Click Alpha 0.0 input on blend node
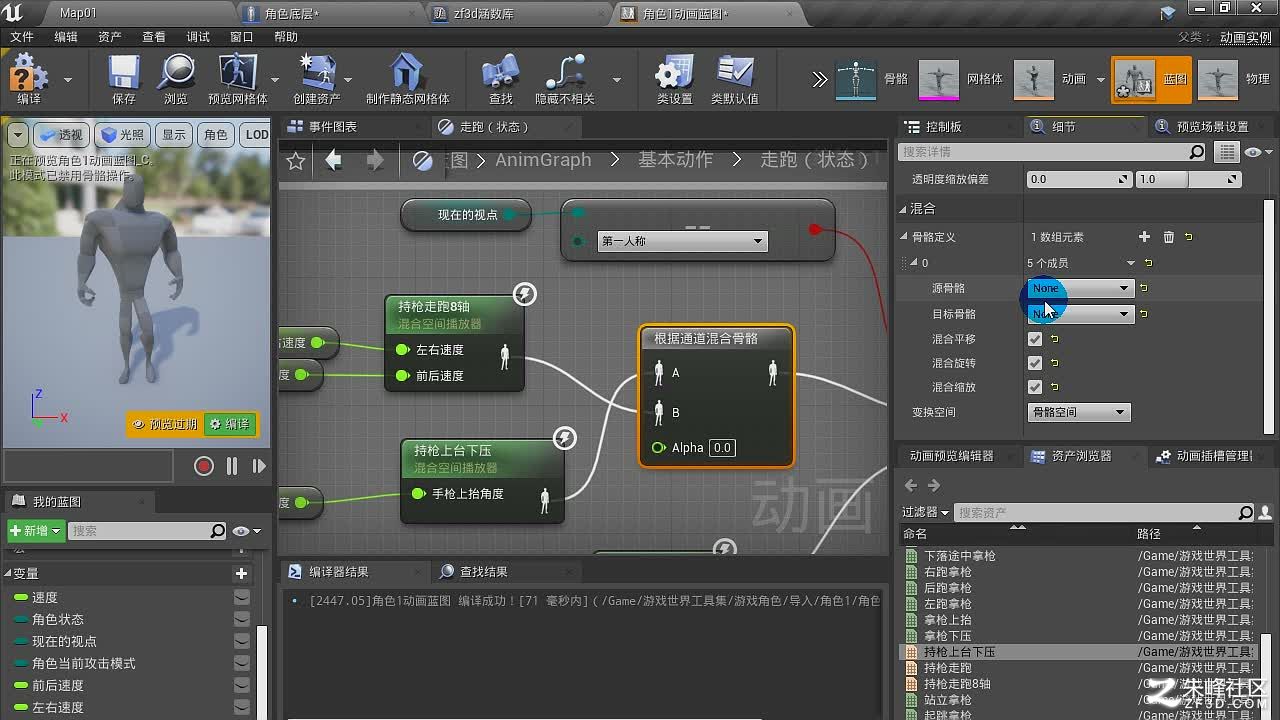The image size is (1280, 720). [x=722, y=448]
